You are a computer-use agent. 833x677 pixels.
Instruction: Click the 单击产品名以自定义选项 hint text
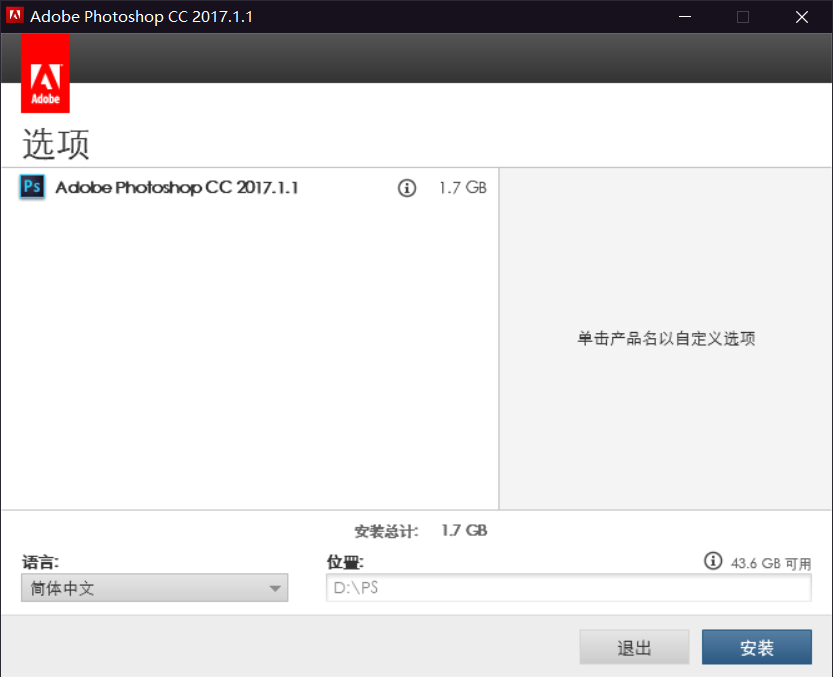click(x=666, y=338)
